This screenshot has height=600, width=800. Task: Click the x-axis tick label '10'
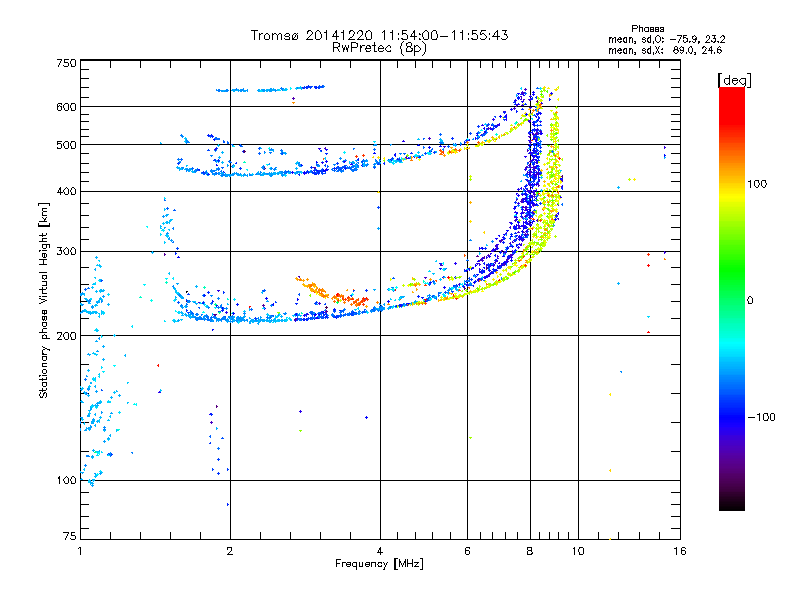coord(578,551)
